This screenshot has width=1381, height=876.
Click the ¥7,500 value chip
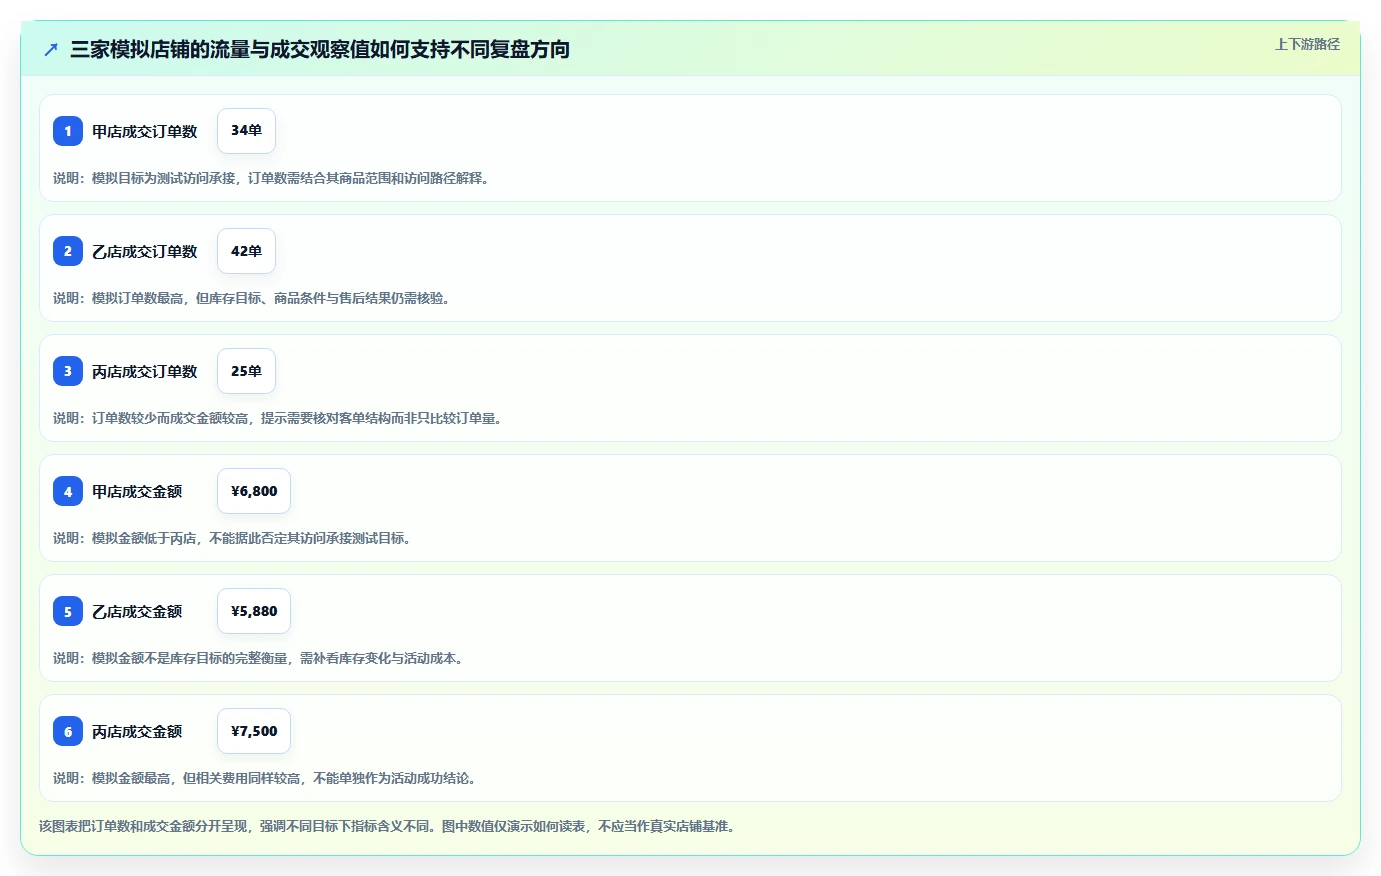(254, 731)
